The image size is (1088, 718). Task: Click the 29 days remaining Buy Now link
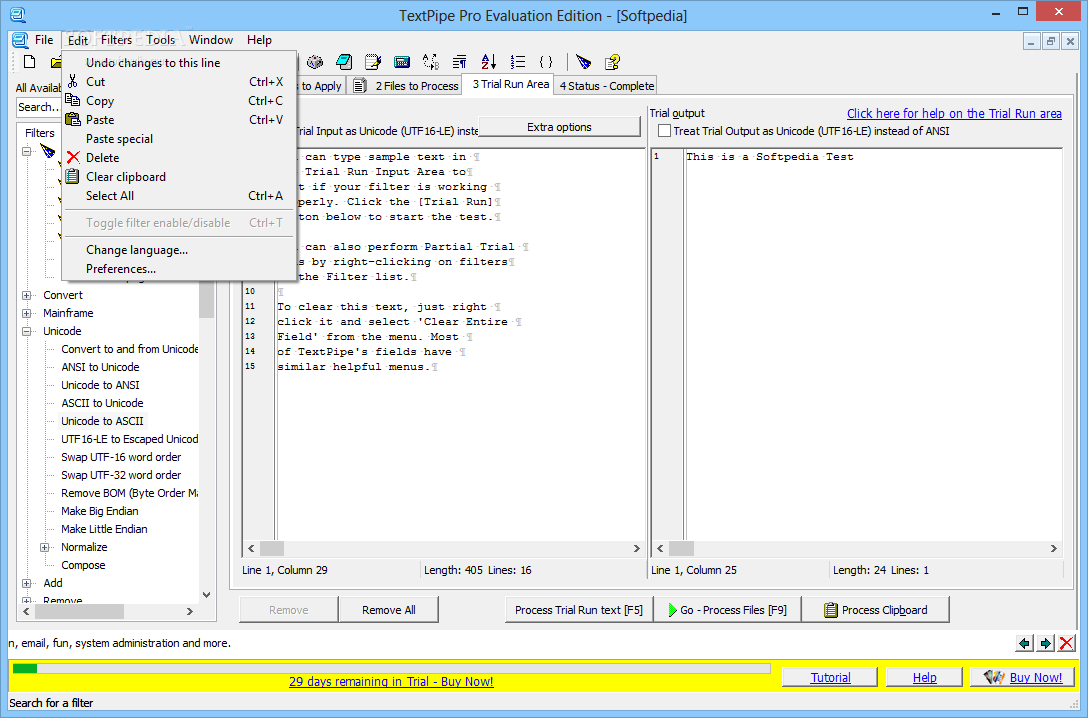coord(391,681)
